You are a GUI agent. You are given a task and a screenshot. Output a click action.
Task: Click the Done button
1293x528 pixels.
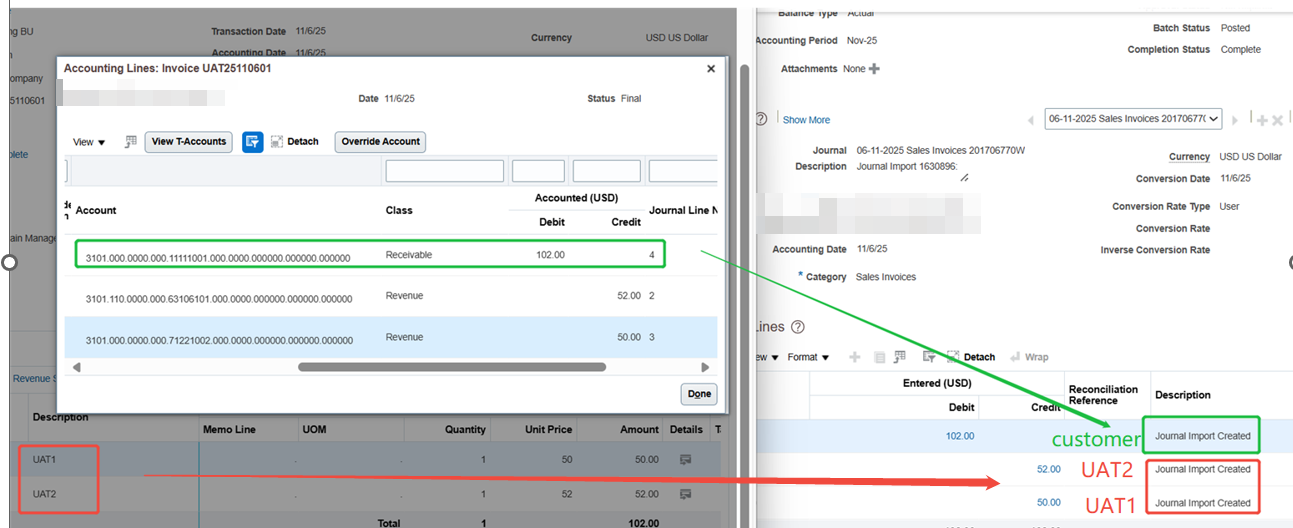[699, 394]
